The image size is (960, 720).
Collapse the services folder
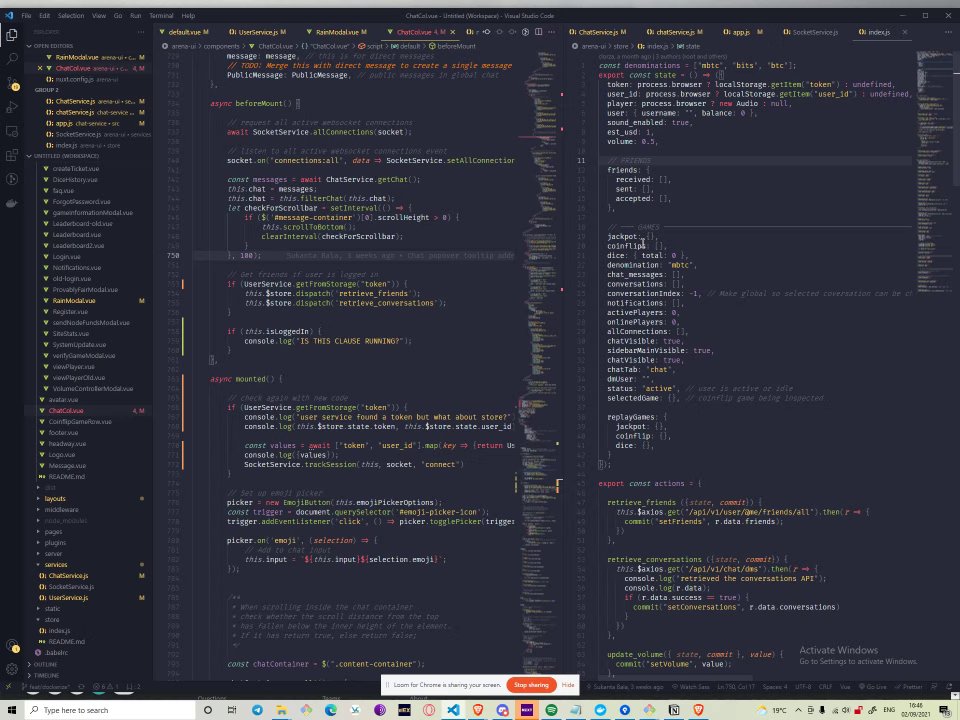[x=56, y=565]
